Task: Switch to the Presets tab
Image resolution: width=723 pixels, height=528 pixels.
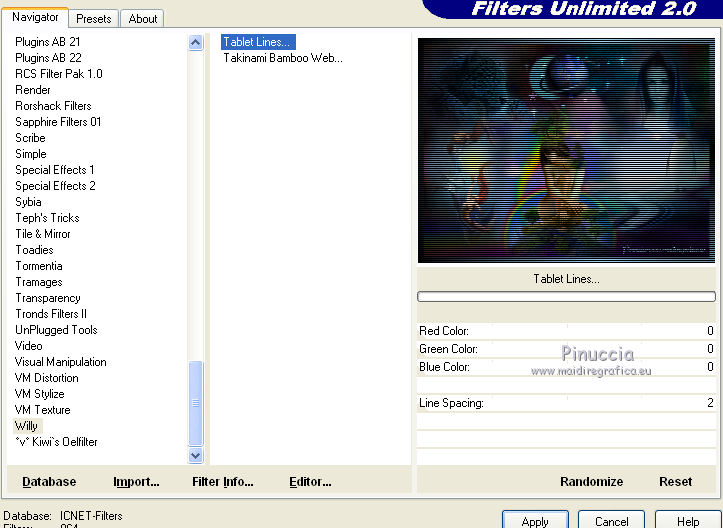Action: 94,19
